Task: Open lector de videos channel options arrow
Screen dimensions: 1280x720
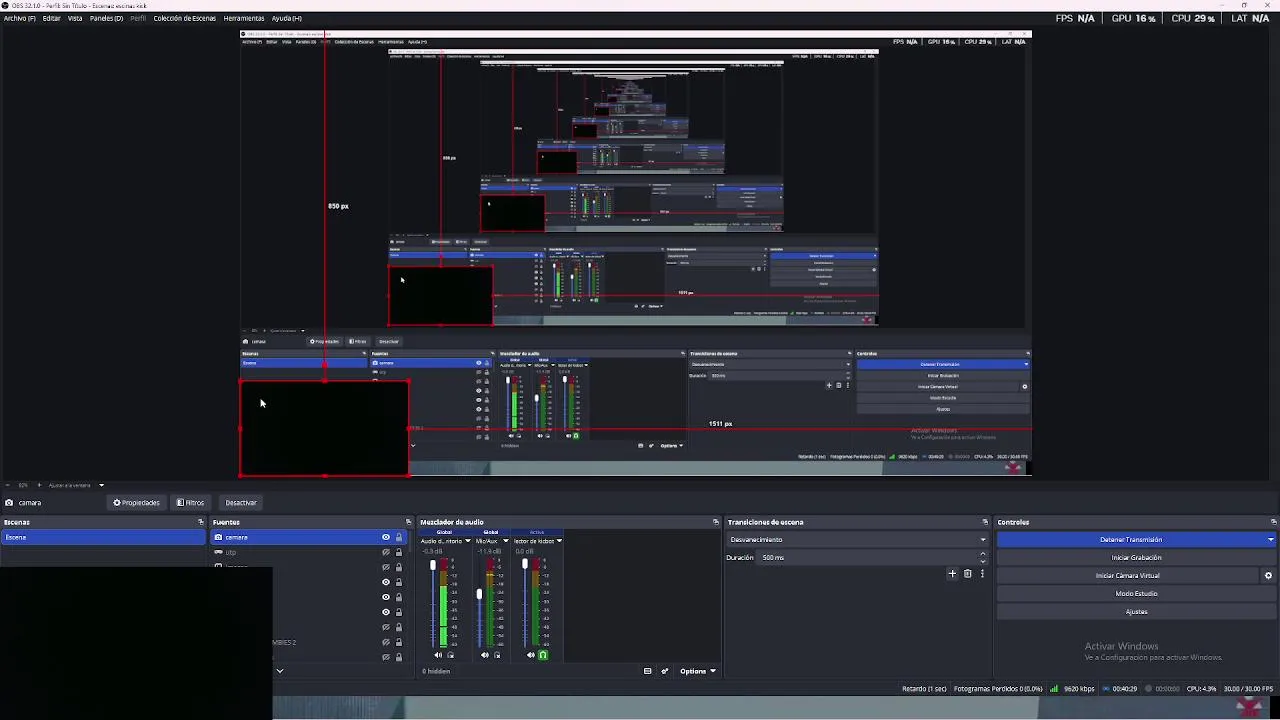Action: (x=559, y=541)
